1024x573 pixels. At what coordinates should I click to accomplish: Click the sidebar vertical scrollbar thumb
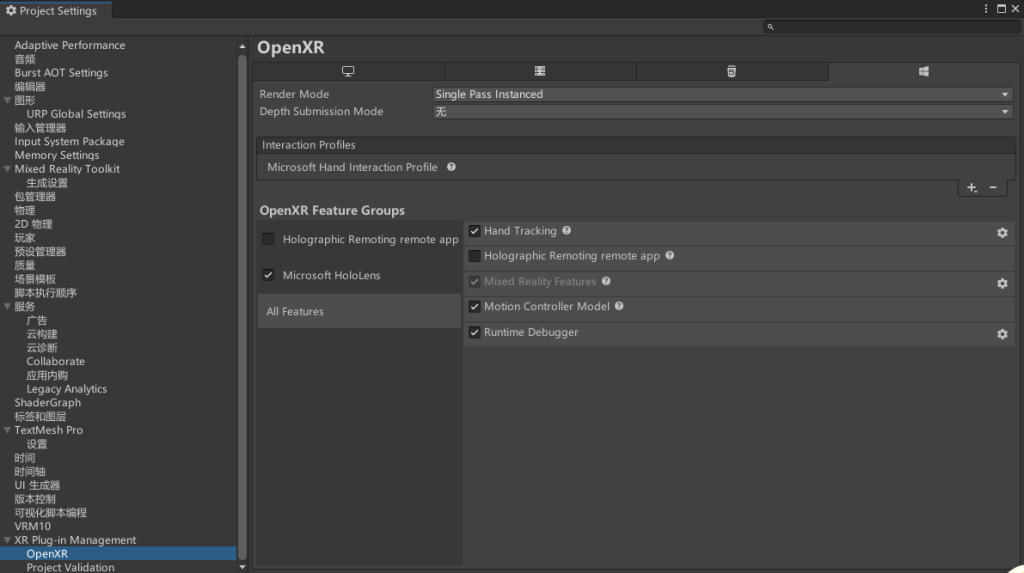tap(242, 307)
